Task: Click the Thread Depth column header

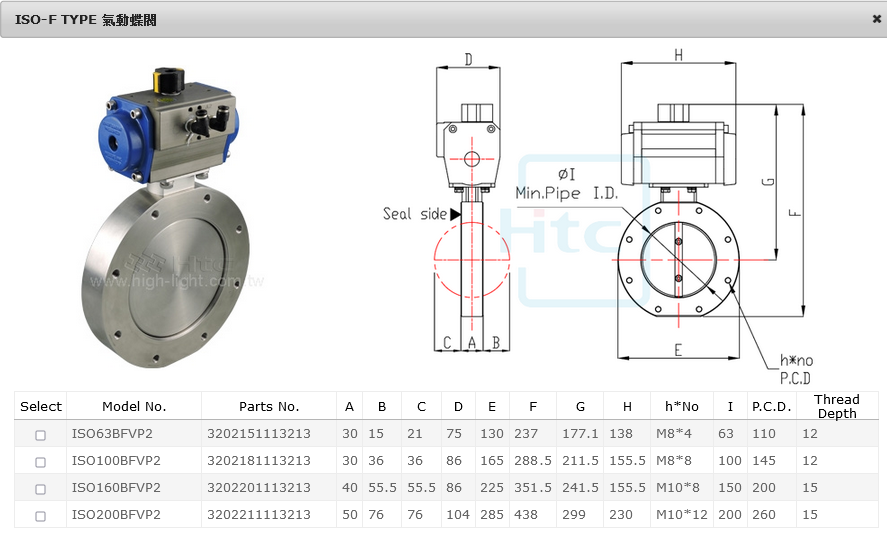Action: 836,406
